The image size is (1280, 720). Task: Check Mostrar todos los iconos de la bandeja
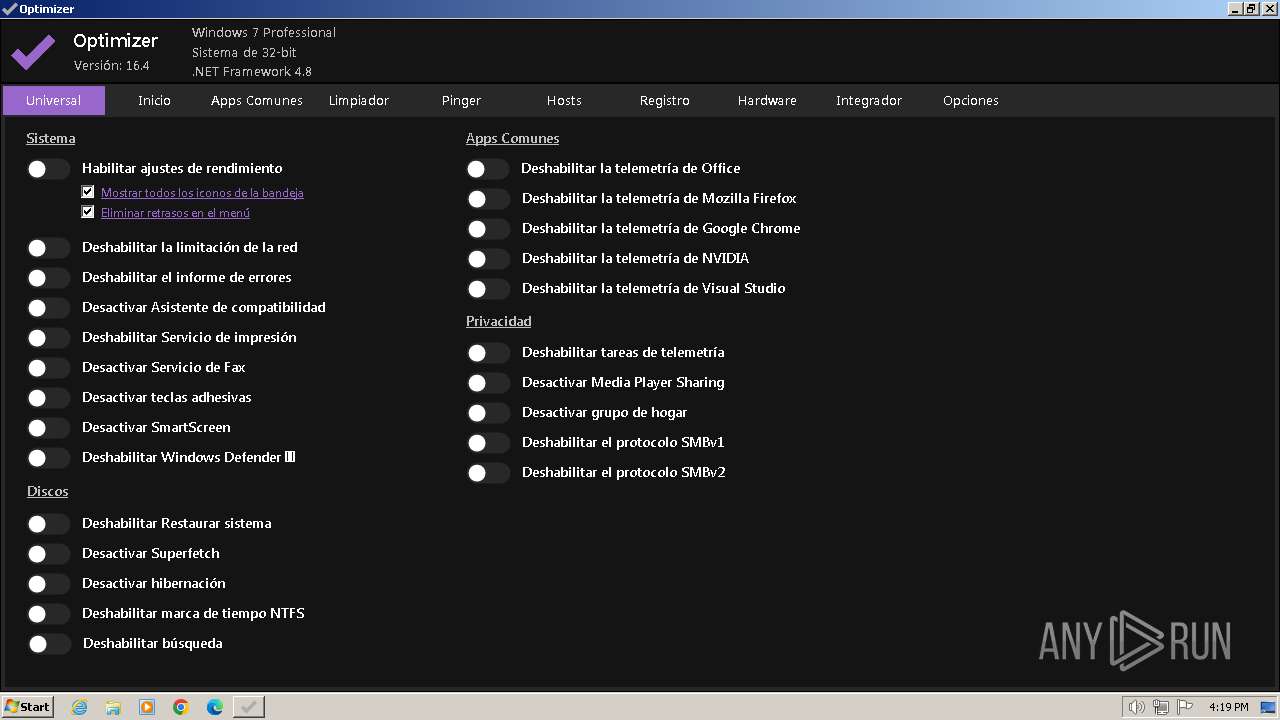click(x=88, y=193)
